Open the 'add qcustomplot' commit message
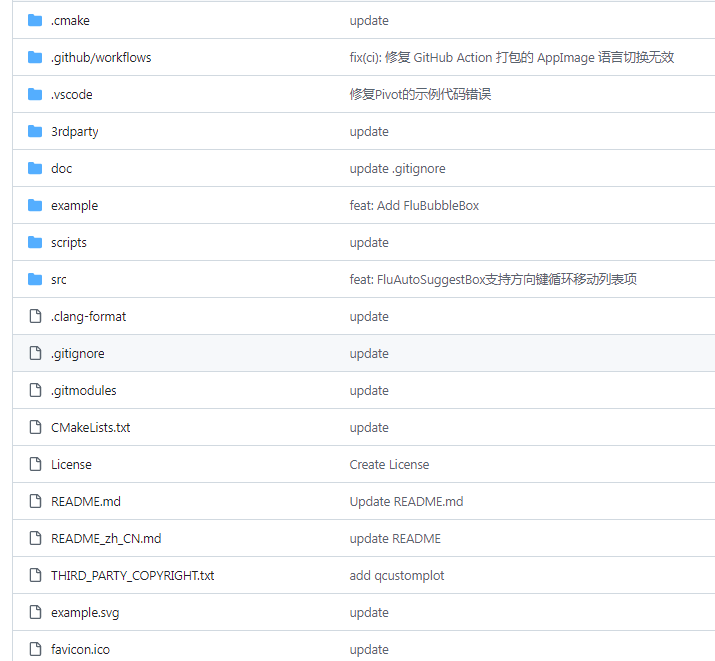 click(x=397, y=576)
